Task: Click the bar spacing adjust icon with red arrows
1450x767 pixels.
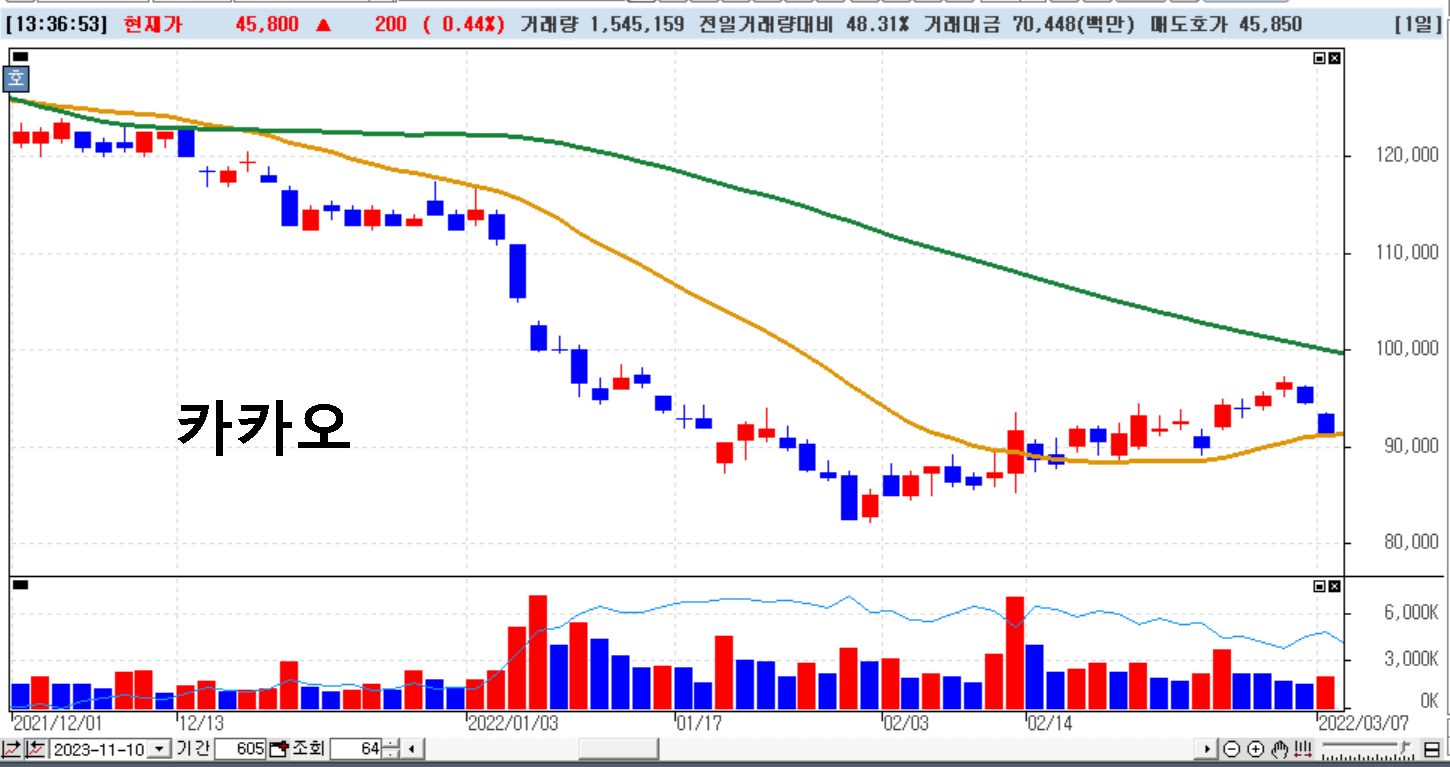Action: (x=1303, y=749)
